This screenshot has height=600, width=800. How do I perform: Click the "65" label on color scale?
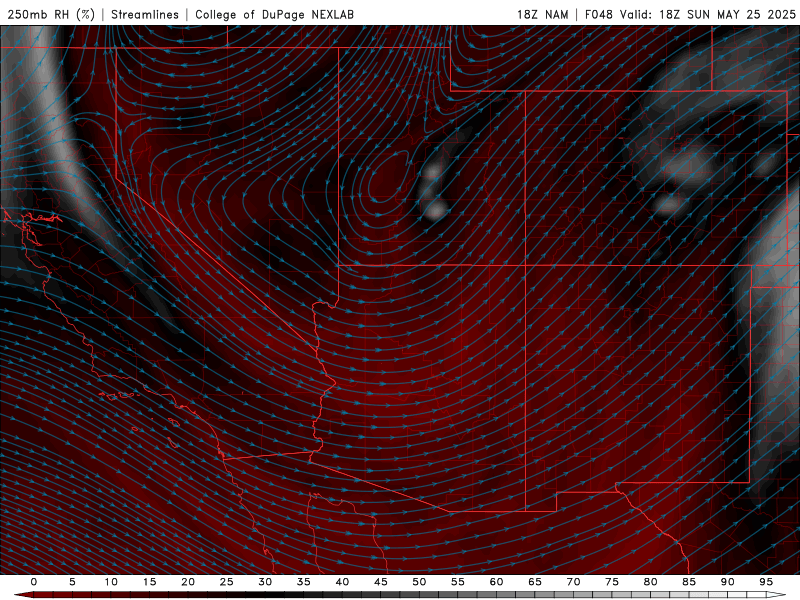[x=535, y=582]
